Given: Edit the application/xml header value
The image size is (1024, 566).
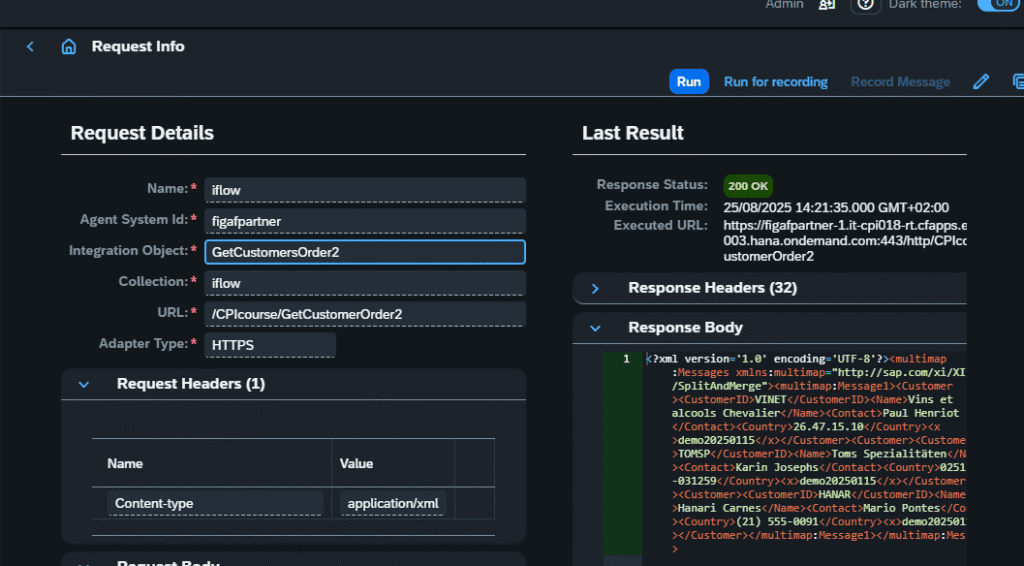Looking at the screenshot, I should click(393, 503).
